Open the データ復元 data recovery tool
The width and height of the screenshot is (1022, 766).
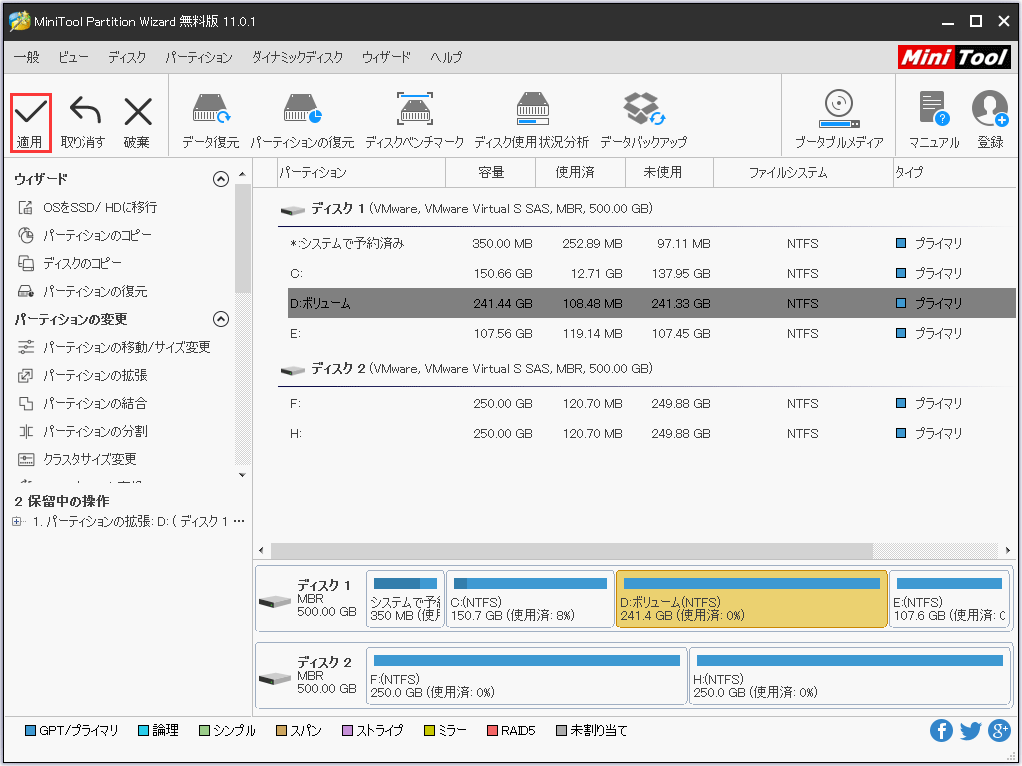click(x=210, y=112)
